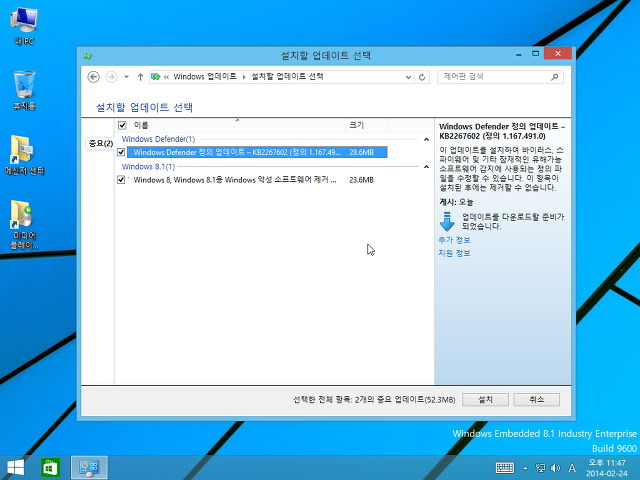Click the volume speaker tray icon
The height and width of the screenshot is (480, 640).
click(556, 468)
